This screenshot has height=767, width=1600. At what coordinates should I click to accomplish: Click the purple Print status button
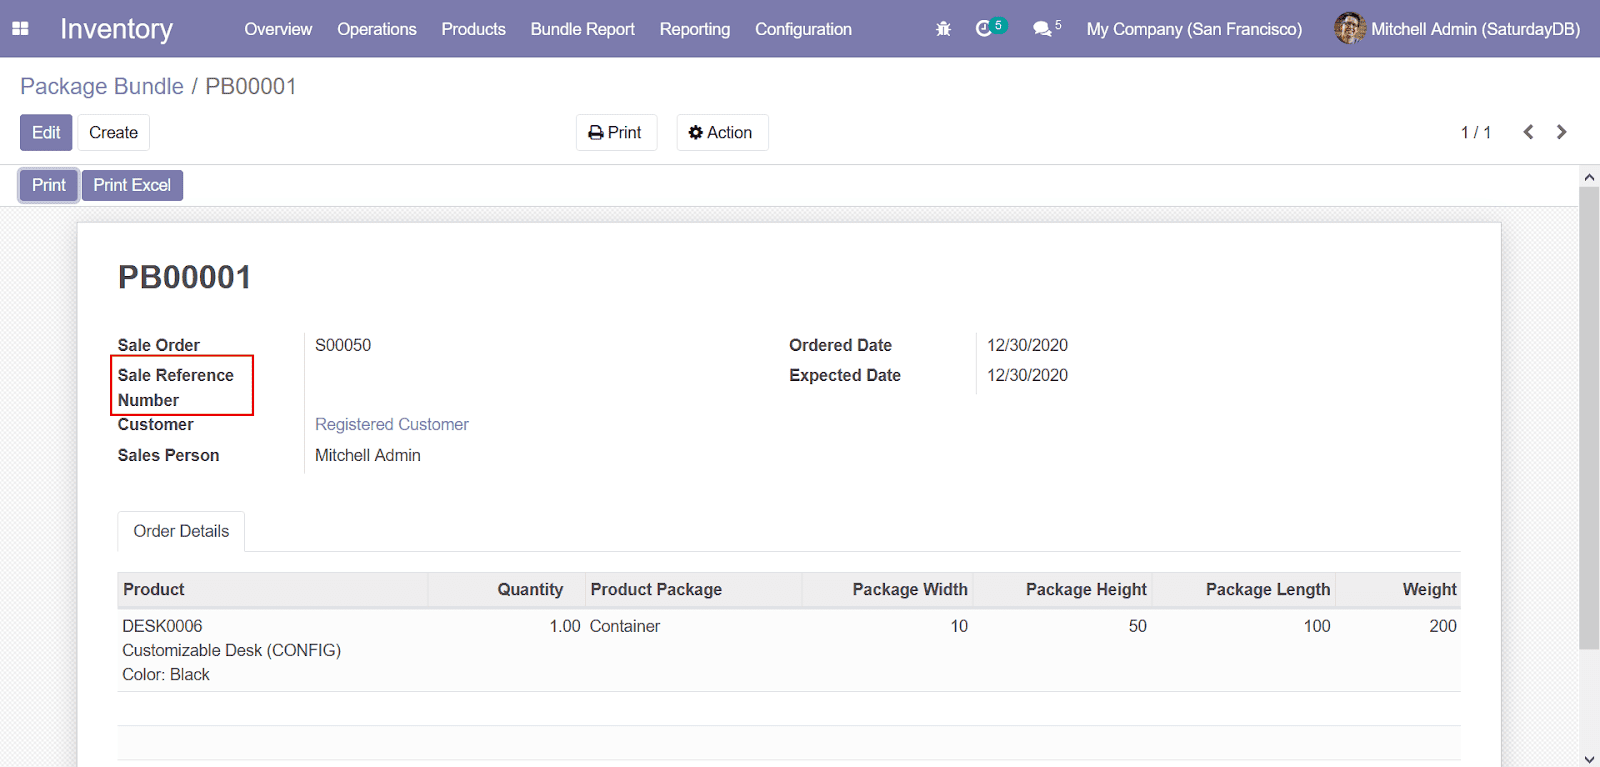coord(49,185)
